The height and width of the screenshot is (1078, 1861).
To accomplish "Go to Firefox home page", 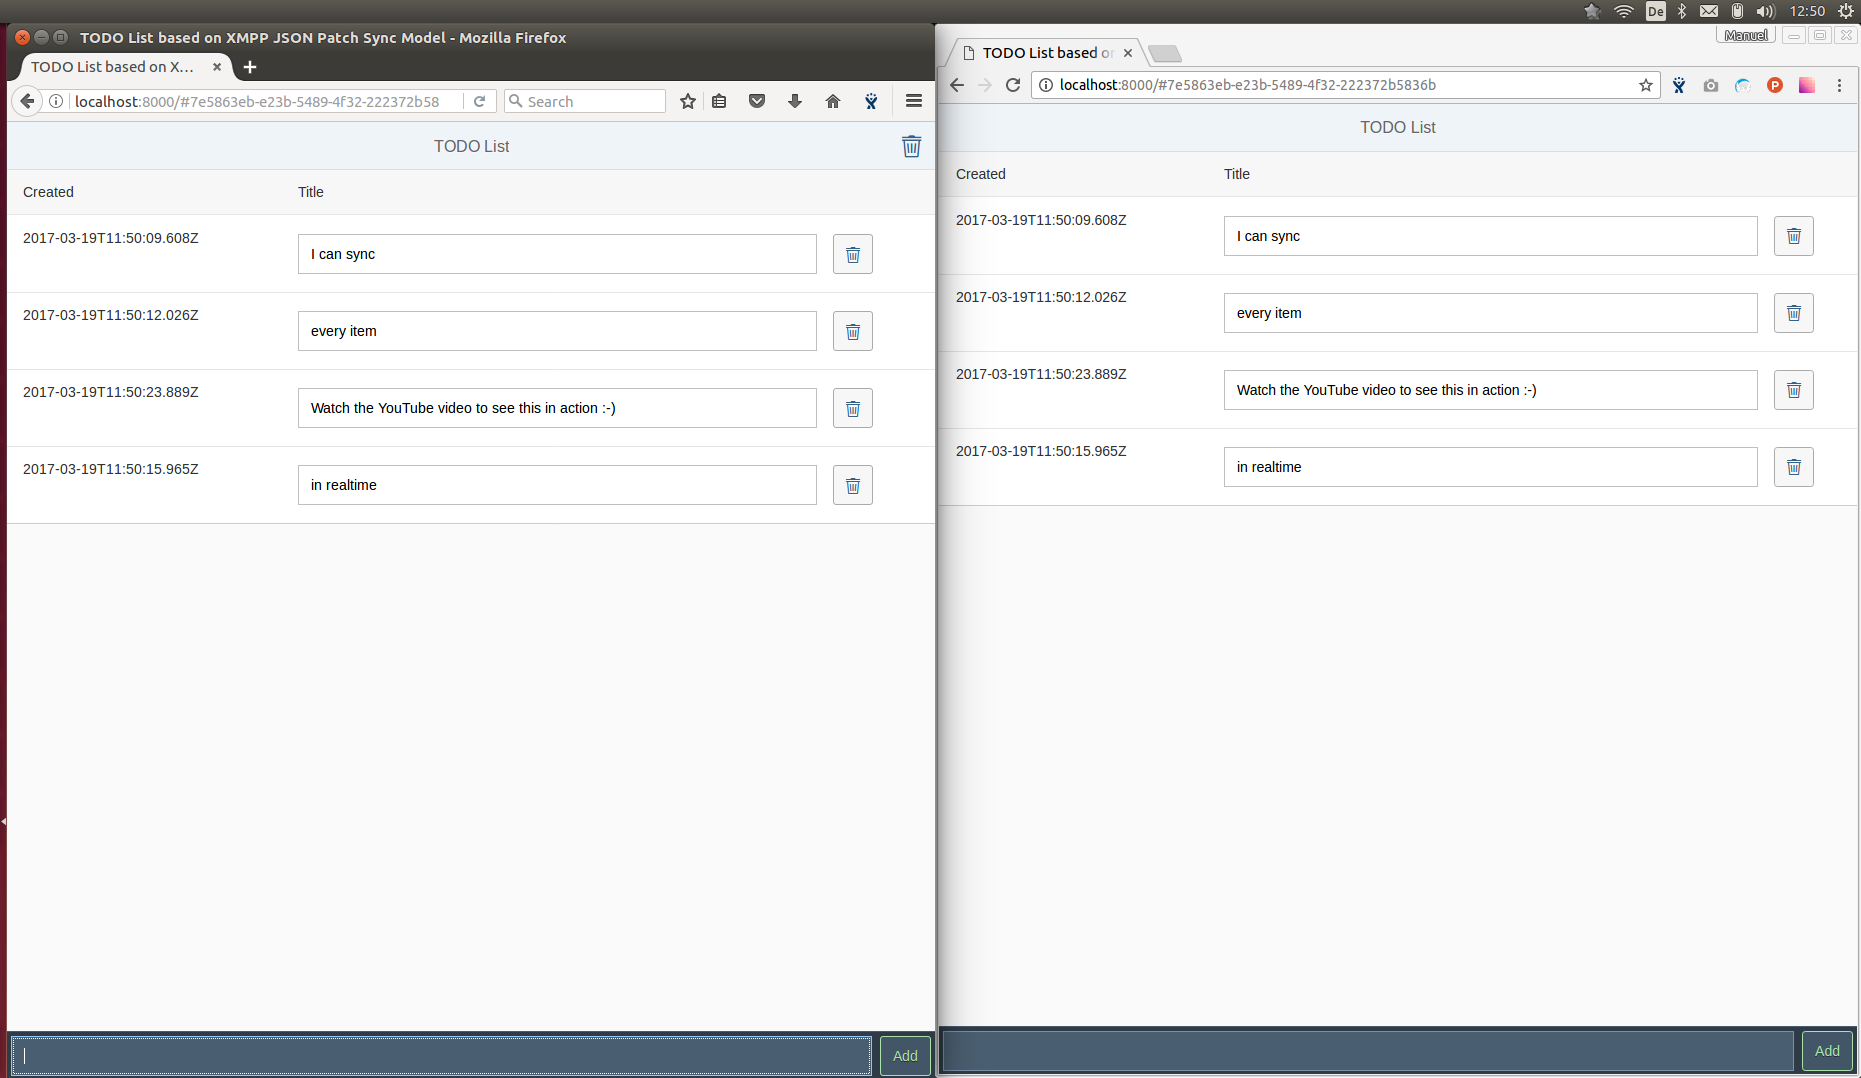I will tap(833, 101).
